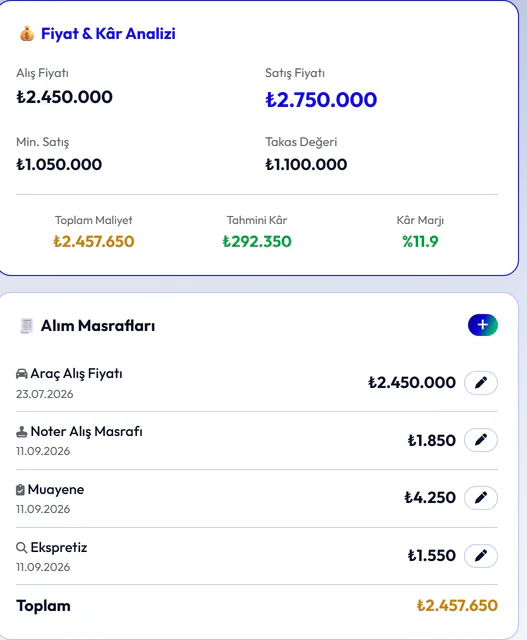
Task: Select the Satış Fiyatı value ₺2.750.000
Action: point(321,100)
